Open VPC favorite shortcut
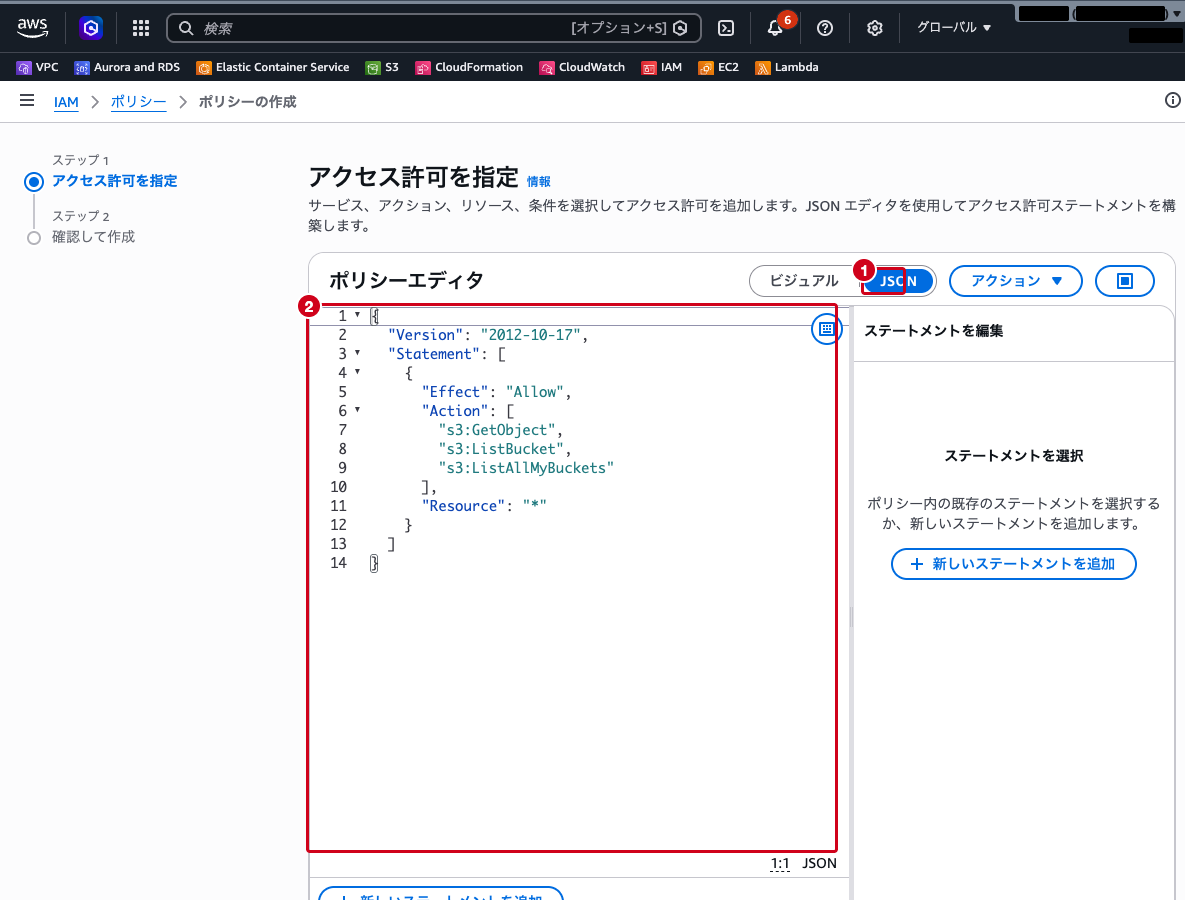This screenshot has width=1185, height=900. [x=37, y=67]
